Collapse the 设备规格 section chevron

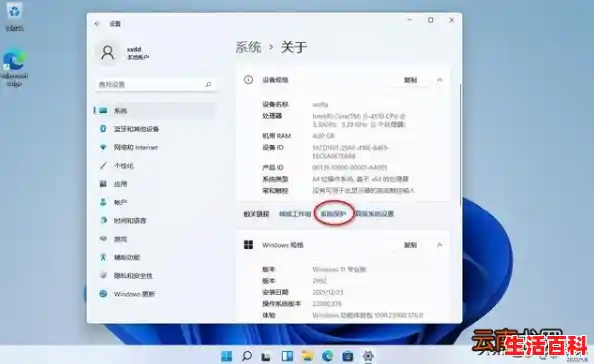point(439,80)
